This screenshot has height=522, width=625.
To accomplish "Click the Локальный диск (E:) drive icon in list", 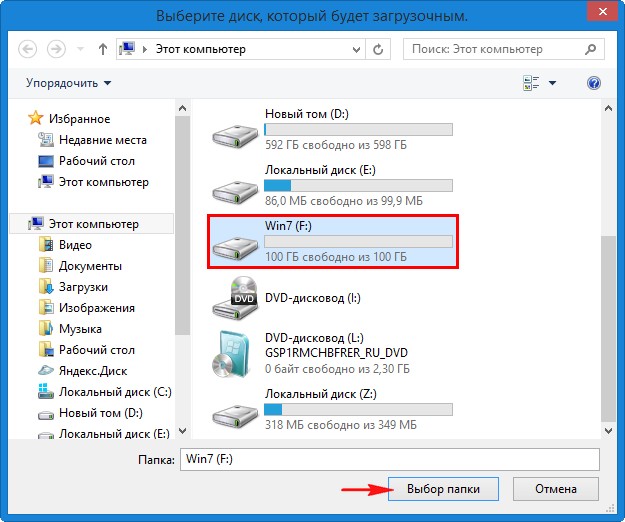I will coord(235,192).
